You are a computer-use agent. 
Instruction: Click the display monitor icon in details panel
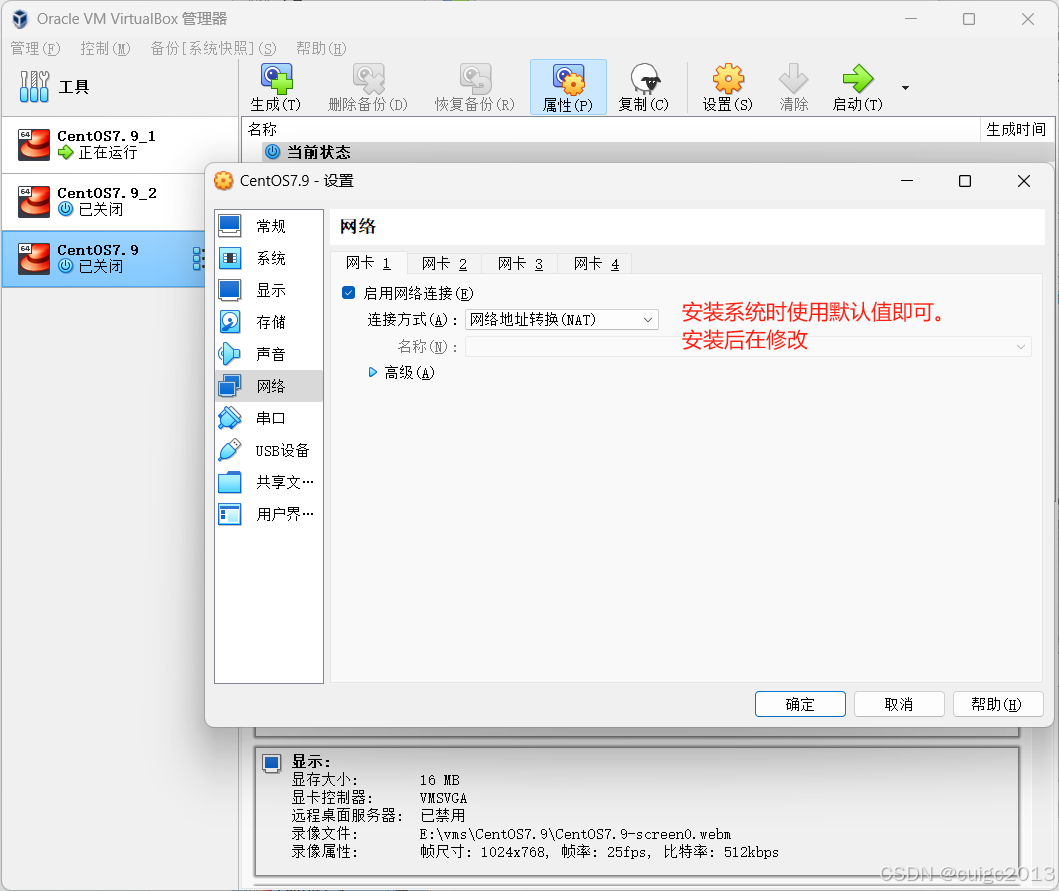(x=272, y=763)
